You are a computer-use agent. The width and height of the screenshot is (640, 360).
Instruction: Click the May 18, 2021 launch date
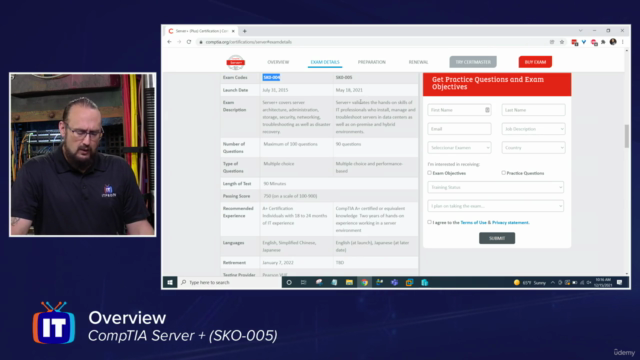click(349, 90)
